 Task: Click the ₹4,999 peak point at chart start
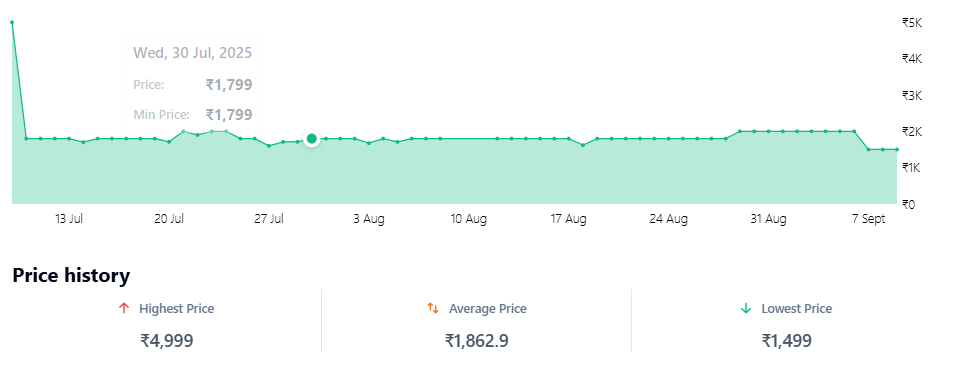tap(12, 23)
